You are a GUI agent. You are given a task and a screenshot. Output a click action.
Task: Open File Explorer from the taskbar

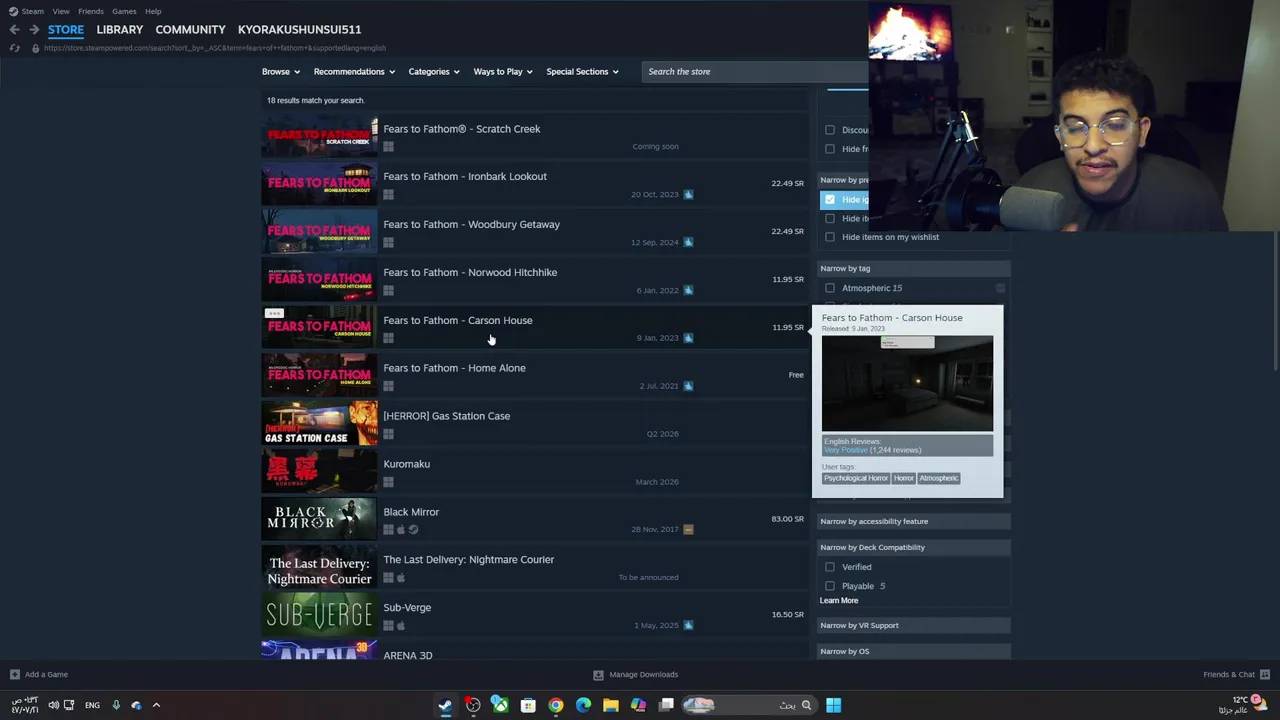pos(611,705)
